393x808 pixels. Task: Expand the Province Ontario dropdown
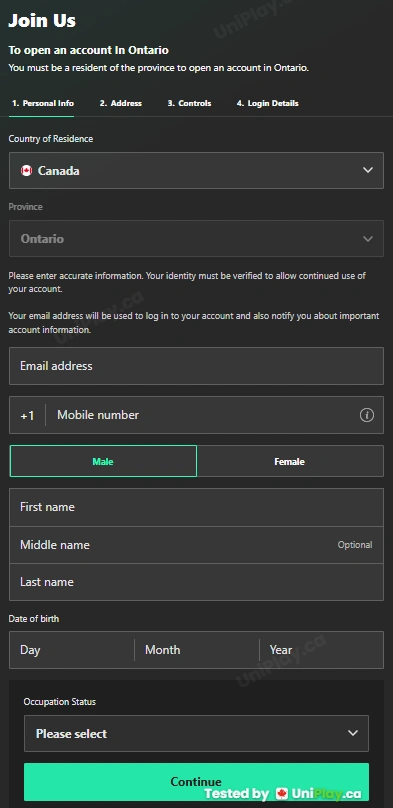tap(196, 239)
